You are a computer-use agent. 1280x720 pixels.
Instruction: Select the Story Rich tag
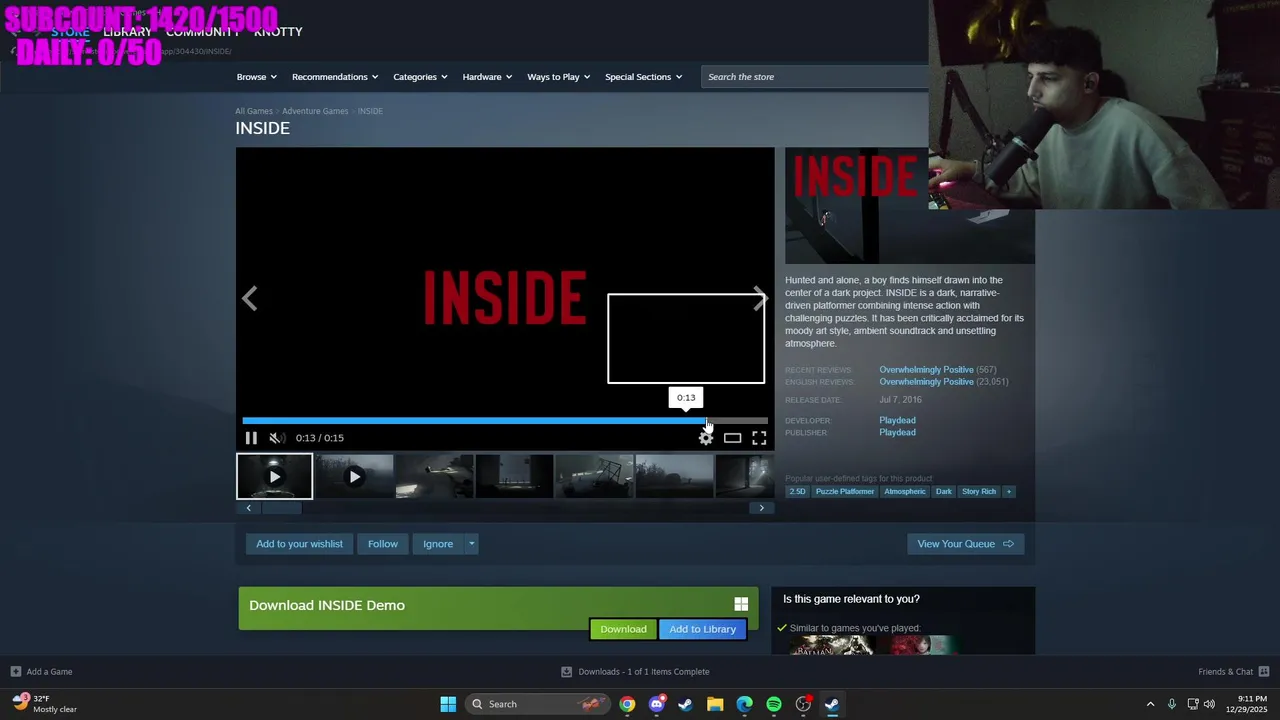(x=979, y=492)
